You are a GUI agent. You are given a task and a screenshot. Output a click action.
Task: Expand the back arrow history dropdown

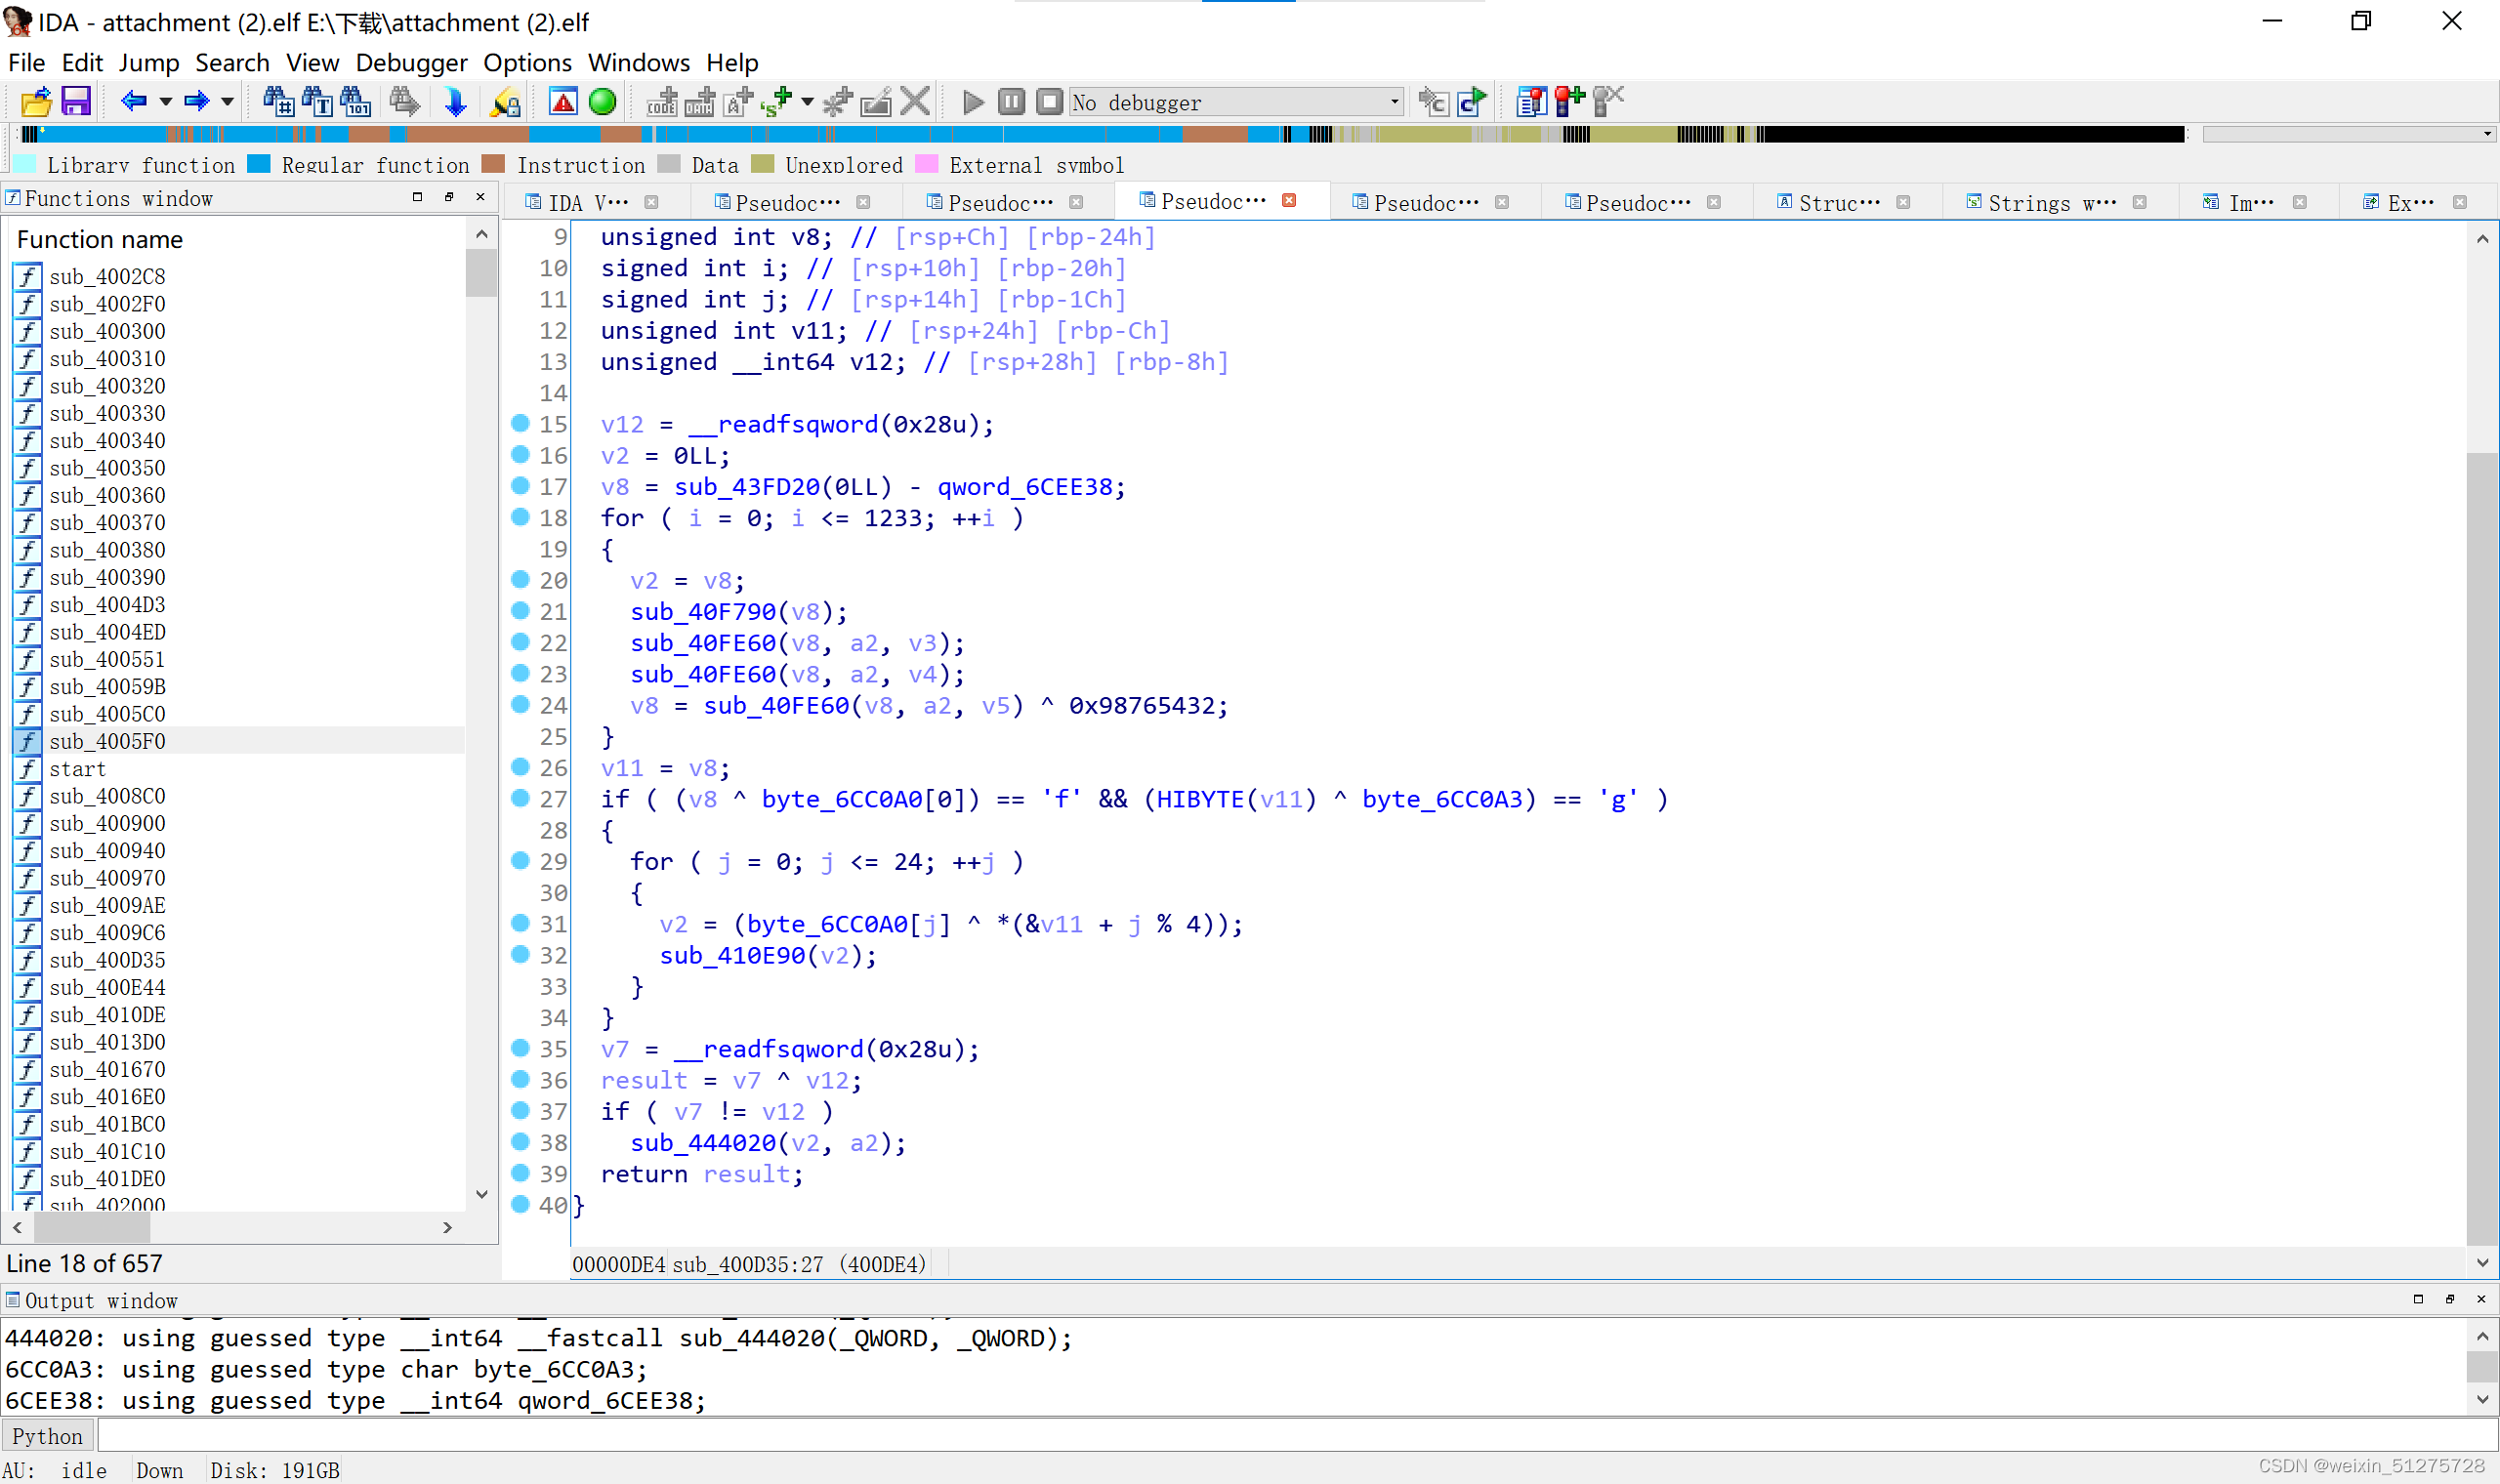(x=166, y=102)
